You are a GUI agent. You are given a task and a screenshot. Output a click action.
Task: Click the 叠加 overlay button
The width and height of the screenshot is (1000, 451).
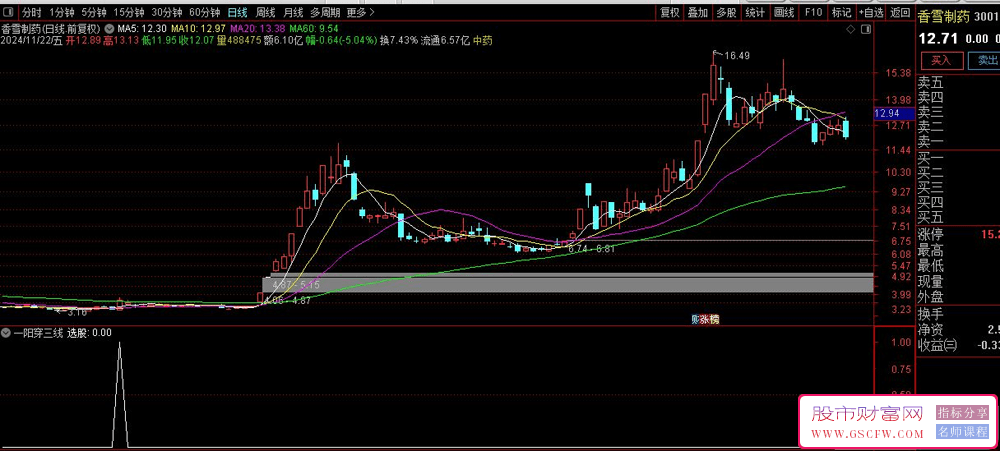698,12
